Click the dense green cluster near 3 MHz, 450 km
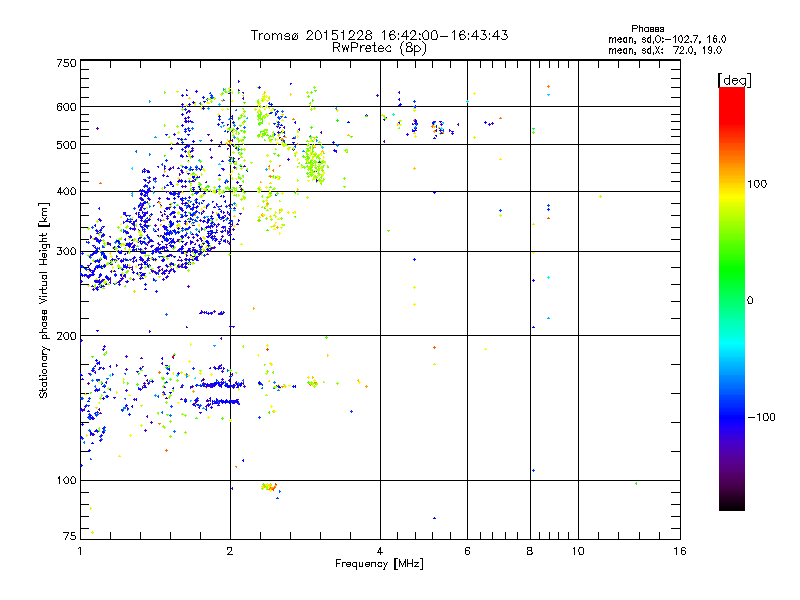800x600 pixels. pos(314,161)
